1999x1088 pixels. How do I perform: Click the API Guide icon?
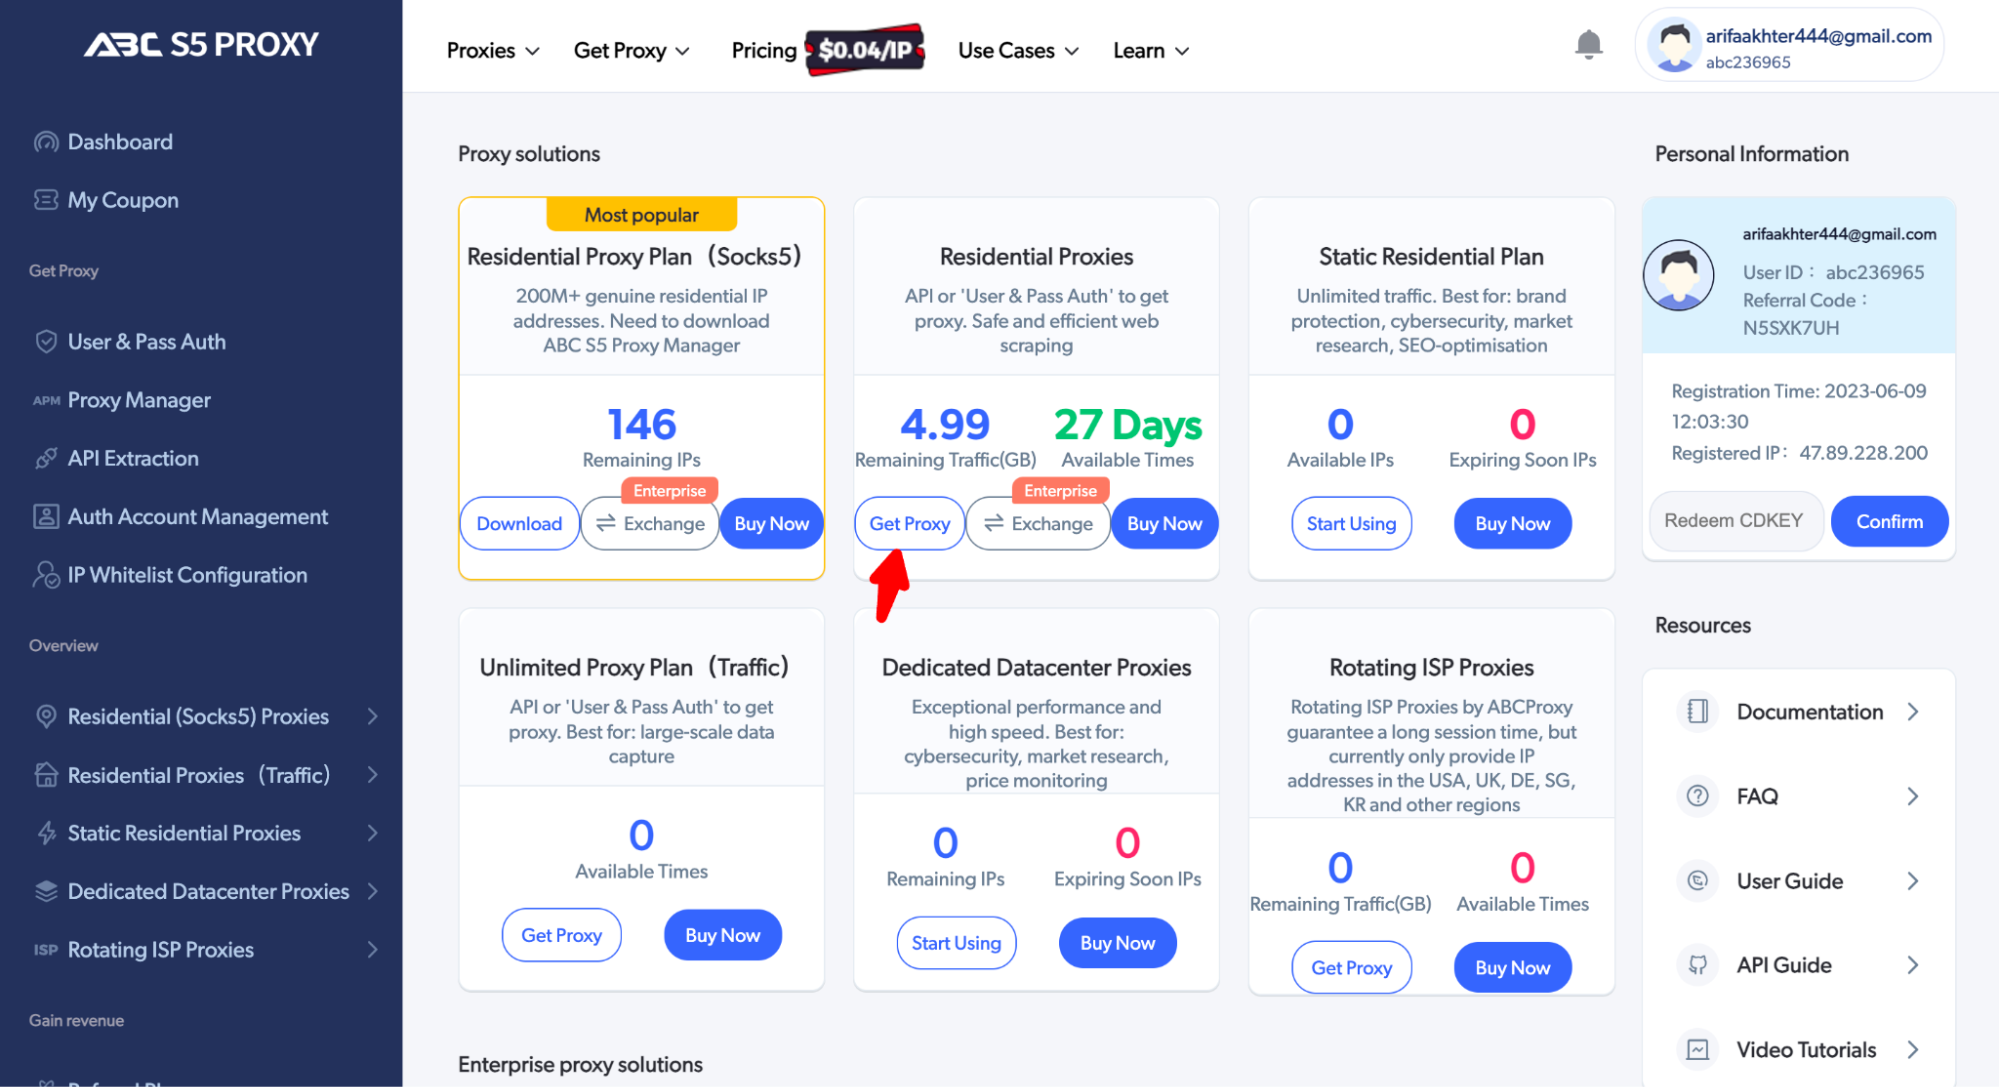1697,965
